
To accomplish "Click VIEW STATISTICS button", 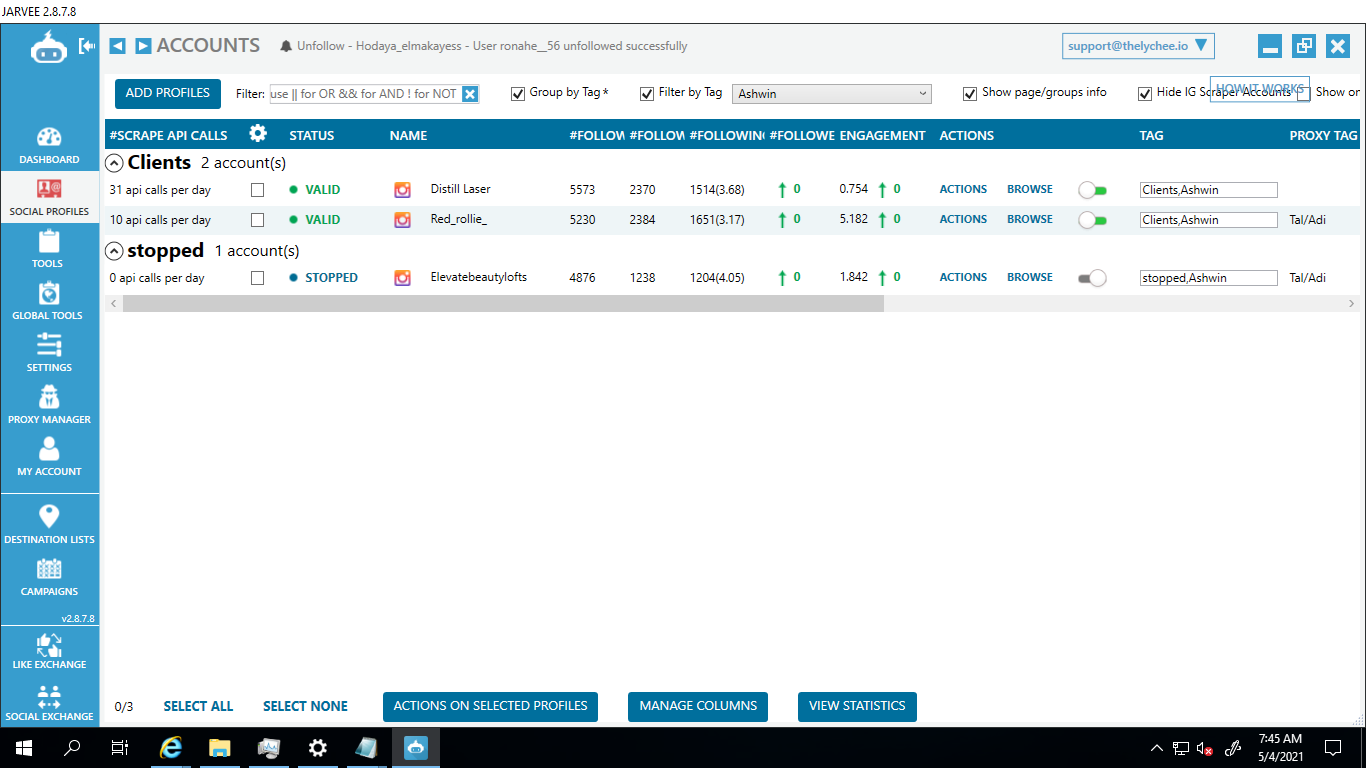I will (x=857, y=706).
